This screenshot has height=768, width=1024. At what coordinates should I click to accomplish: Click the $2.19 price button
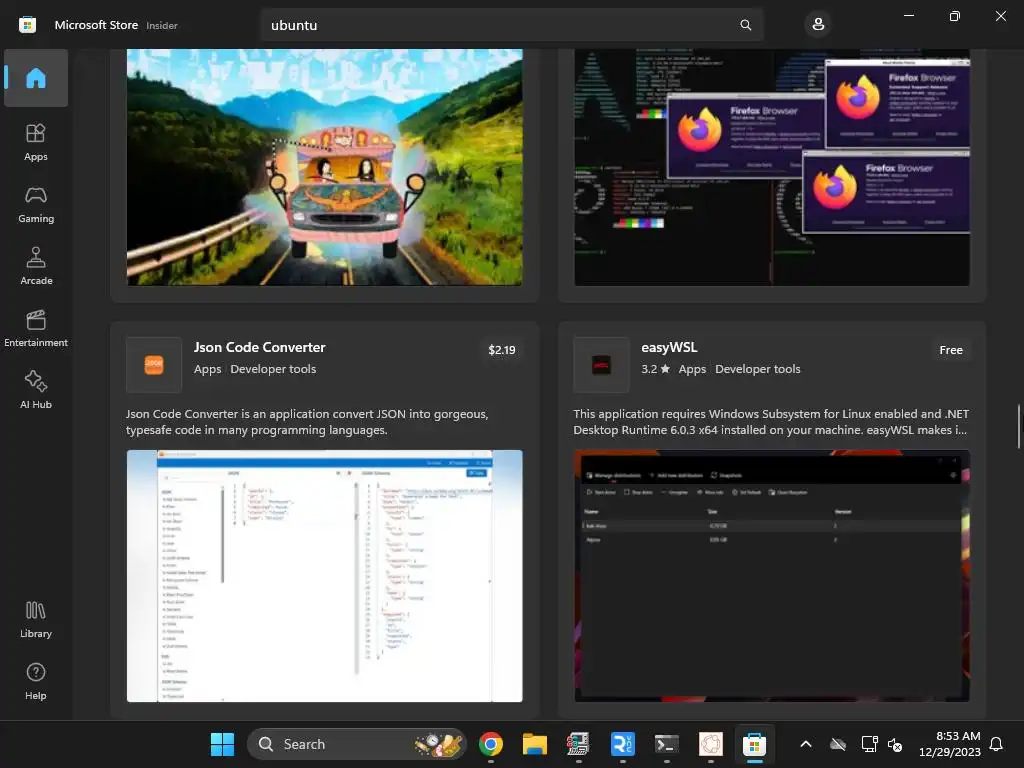pos(502,350)
